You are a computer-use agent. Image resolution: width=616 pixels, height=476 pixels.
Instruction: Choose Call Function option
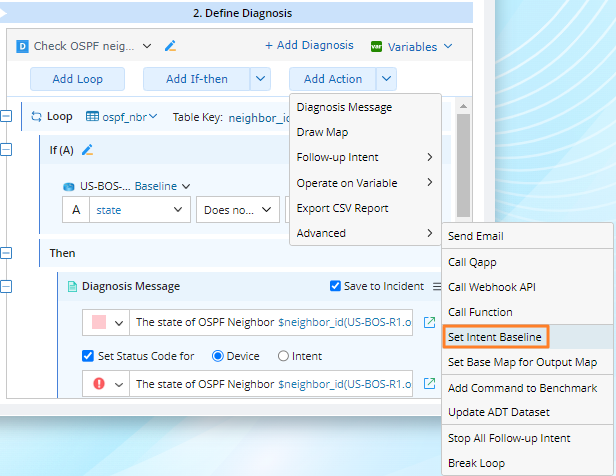528,312
